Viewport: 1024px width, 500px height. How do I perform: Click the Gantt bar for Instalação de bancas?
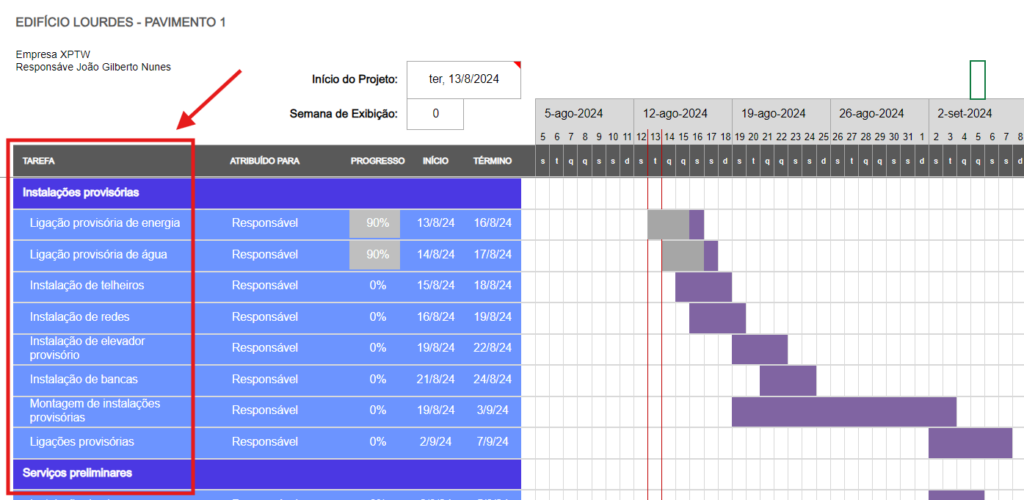tap(788, 381)
